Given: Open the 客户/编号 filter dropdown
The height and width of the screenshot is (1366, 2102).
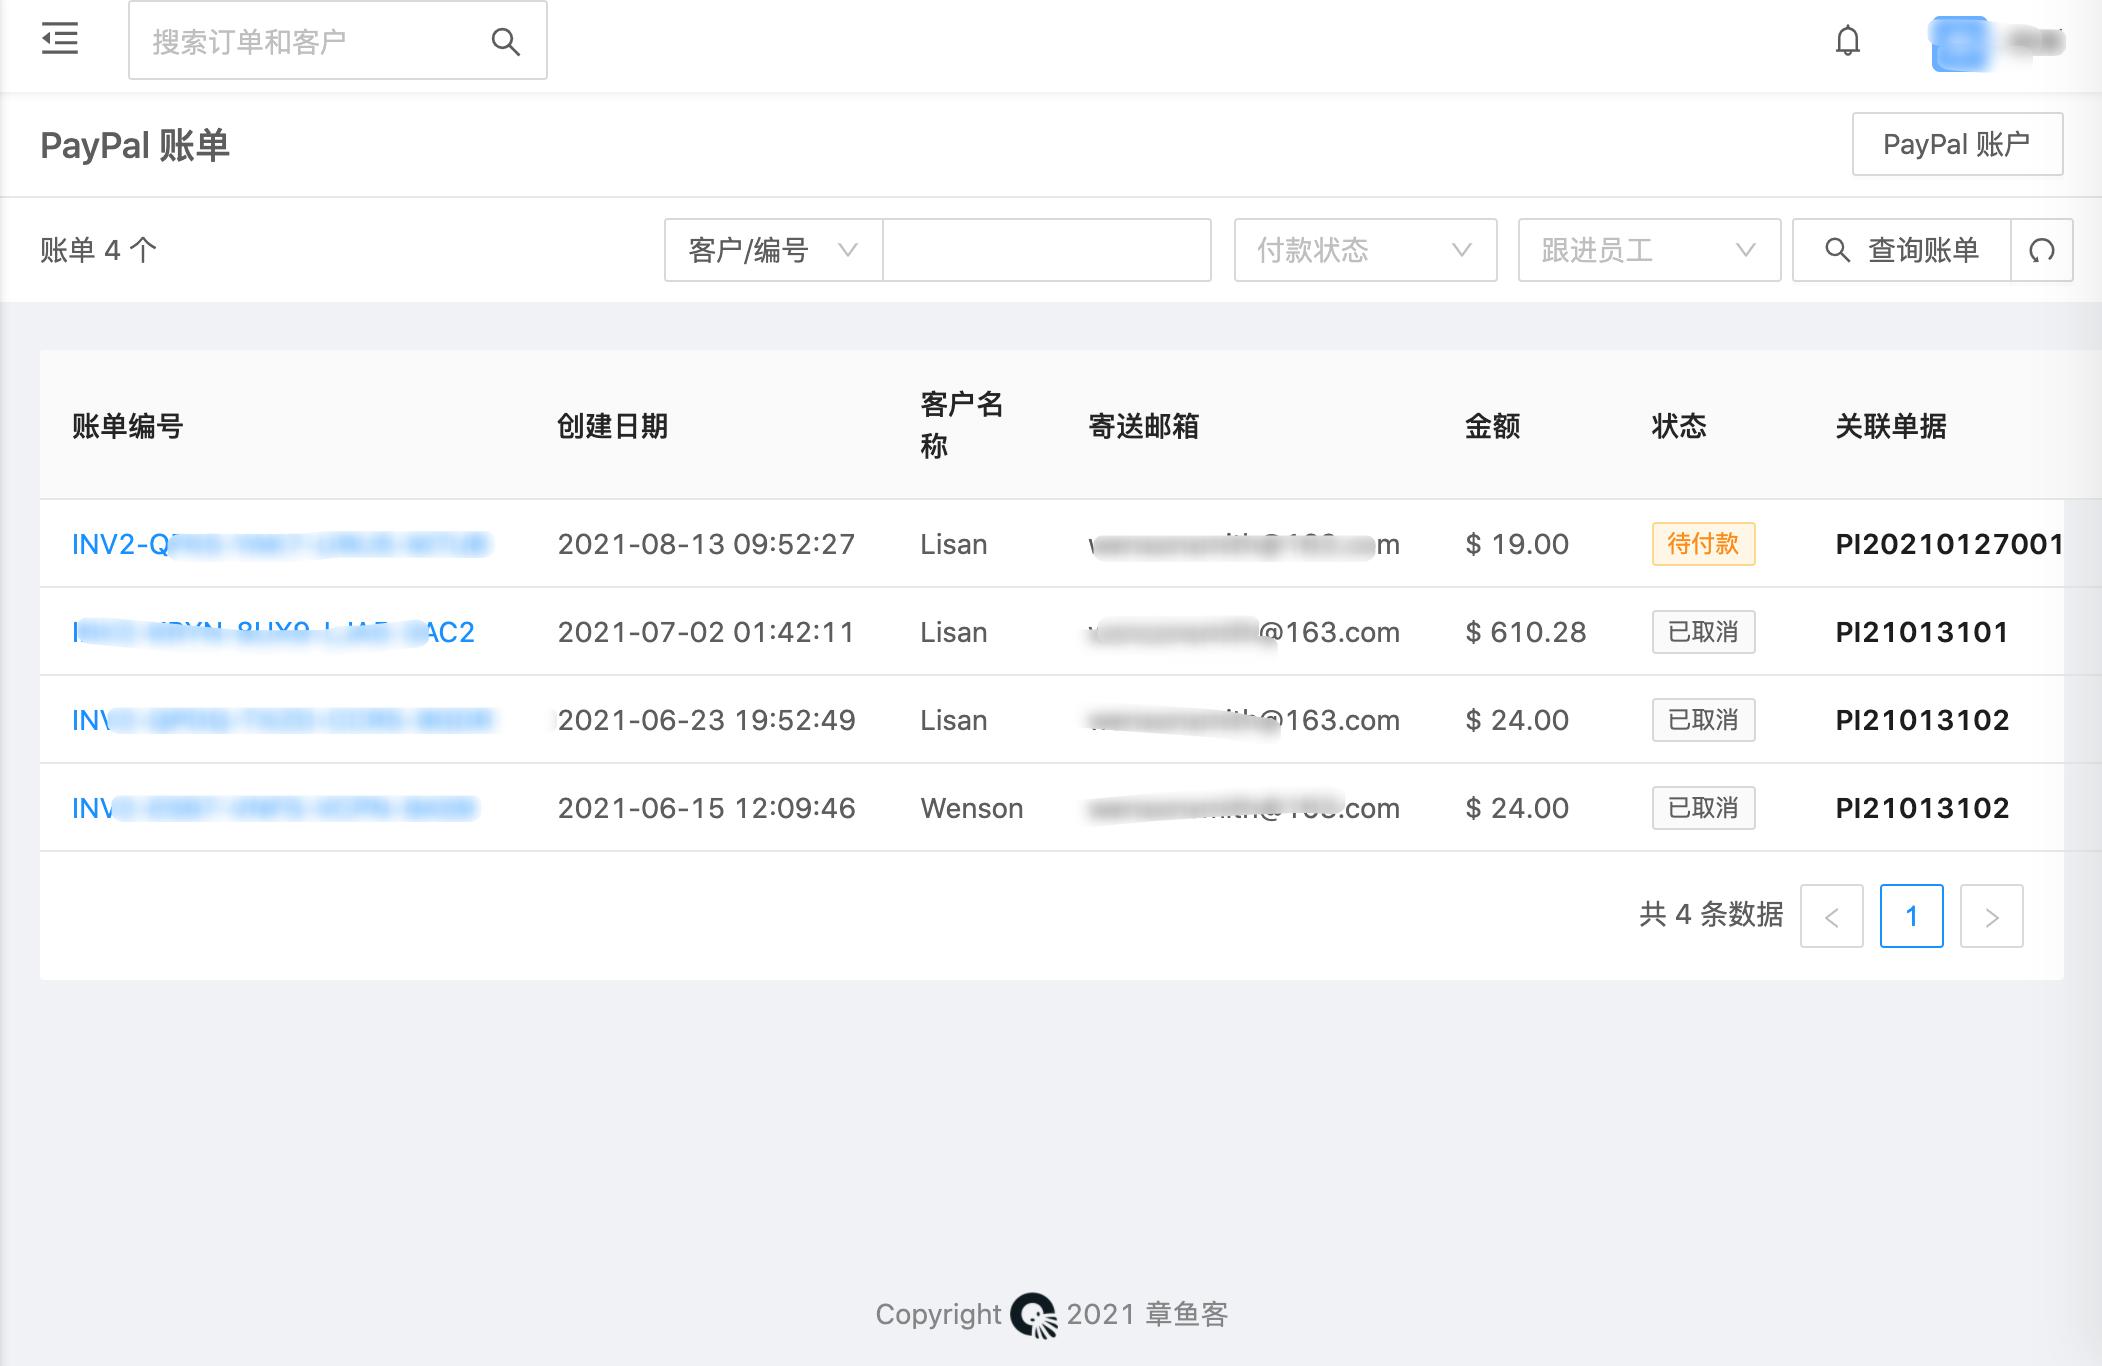Looking at the screenshot, I should (770, 250).
